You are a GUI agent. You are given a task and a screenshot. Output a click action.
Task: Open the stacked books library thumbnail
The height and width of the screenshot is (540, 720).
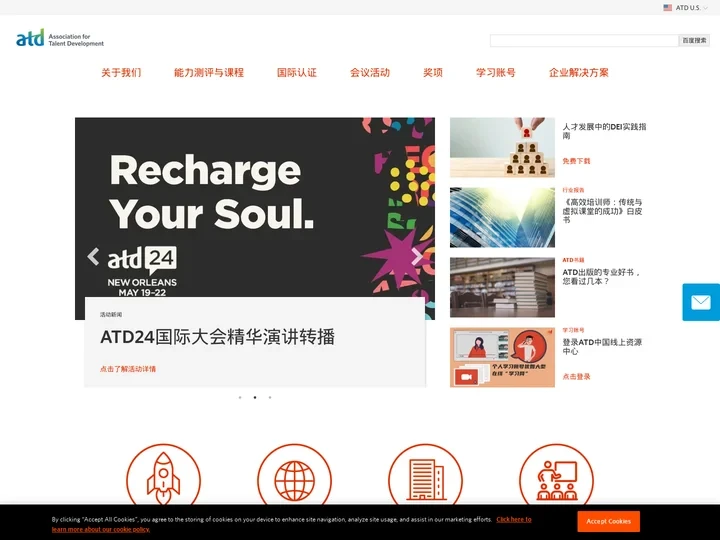(x=502, y=287)
